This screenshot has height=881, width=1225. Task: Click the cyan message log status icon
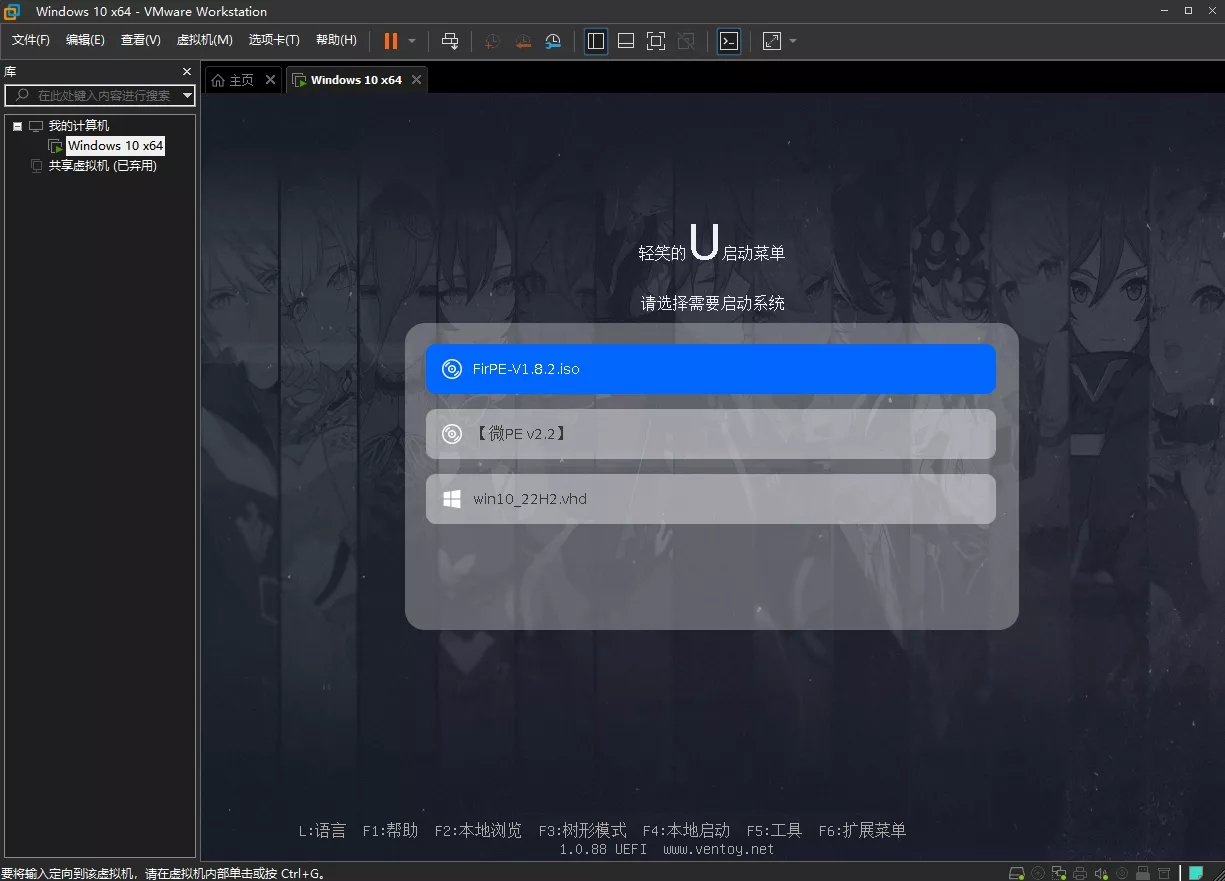[x=1195, y=872]
